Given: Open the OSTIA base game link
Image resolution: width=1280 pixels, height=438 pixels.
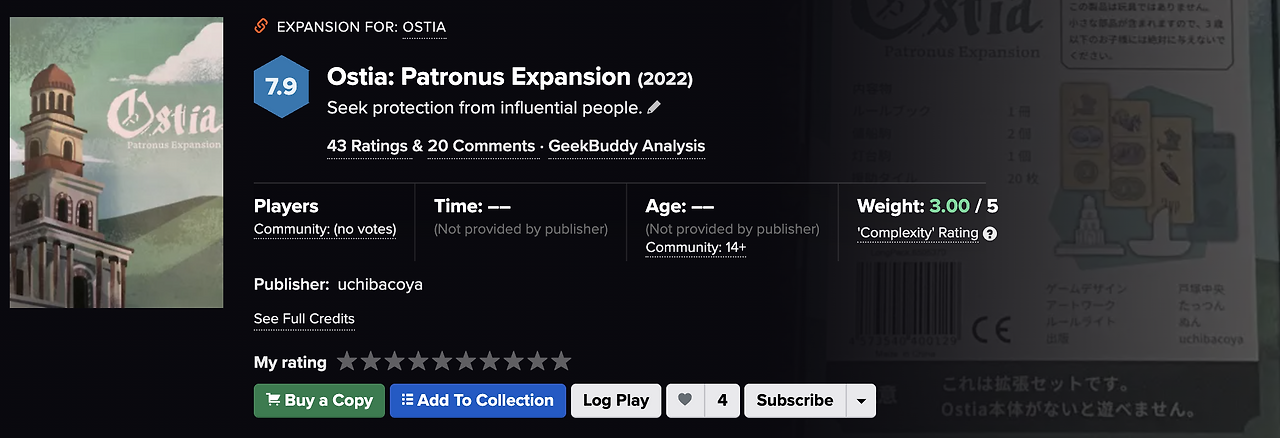Looking at the screenshot, I should [x=424, y=27].
